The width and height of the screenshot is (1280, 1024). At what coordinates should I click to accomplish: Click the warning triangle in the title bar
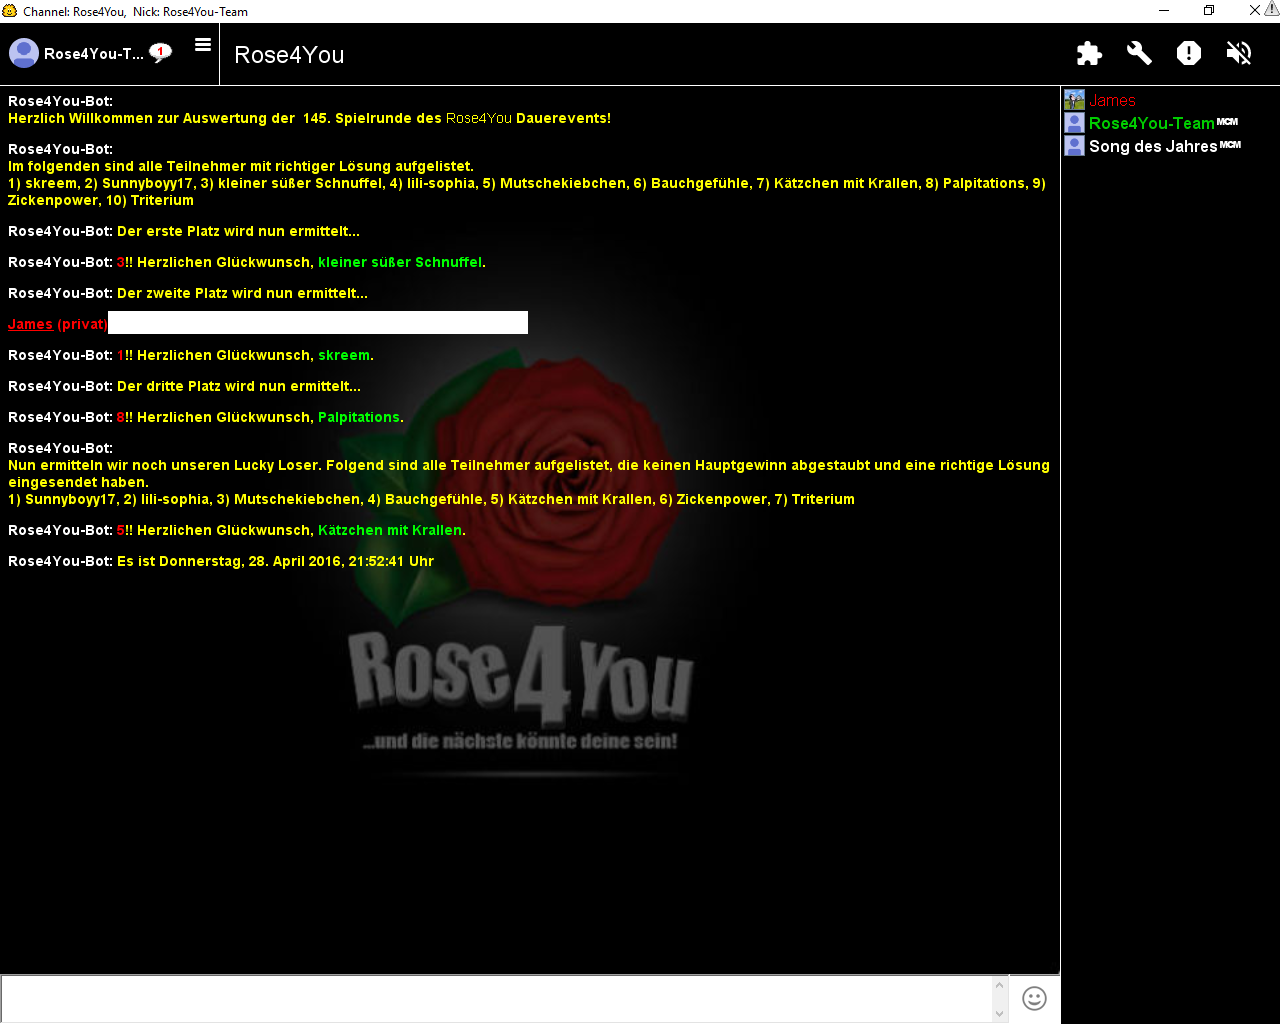click(1271, 9)
